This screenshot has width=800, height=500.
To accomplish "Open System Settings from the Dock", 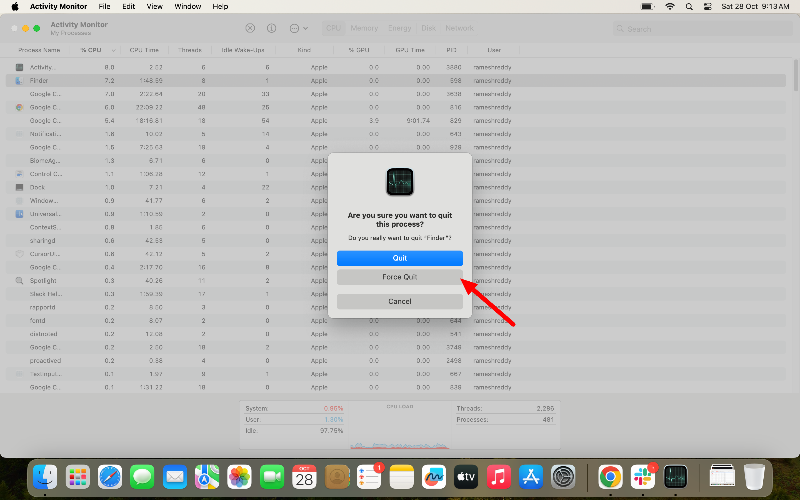I will tap(564, 478).
